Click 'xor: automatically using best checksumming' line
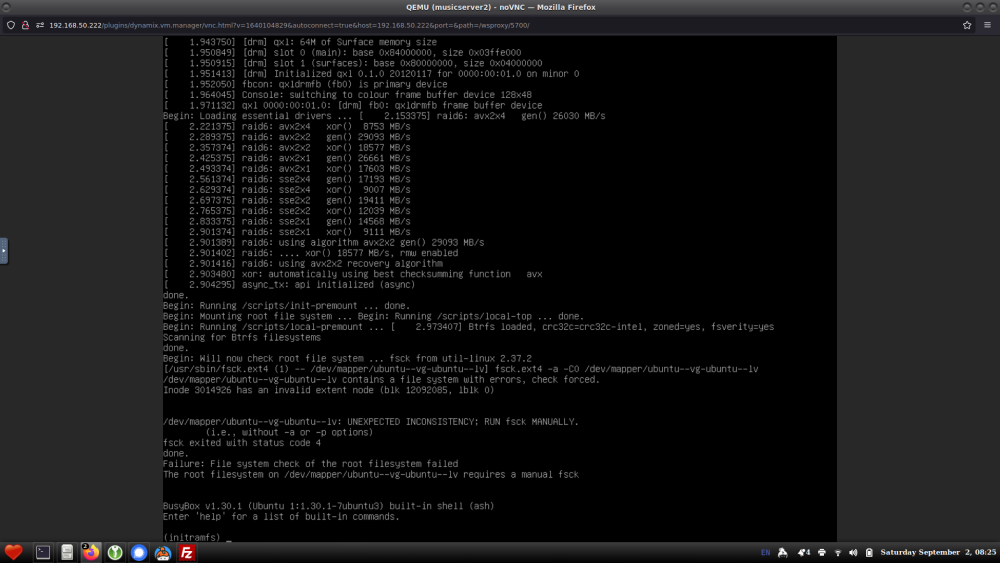 pos(353,274)
